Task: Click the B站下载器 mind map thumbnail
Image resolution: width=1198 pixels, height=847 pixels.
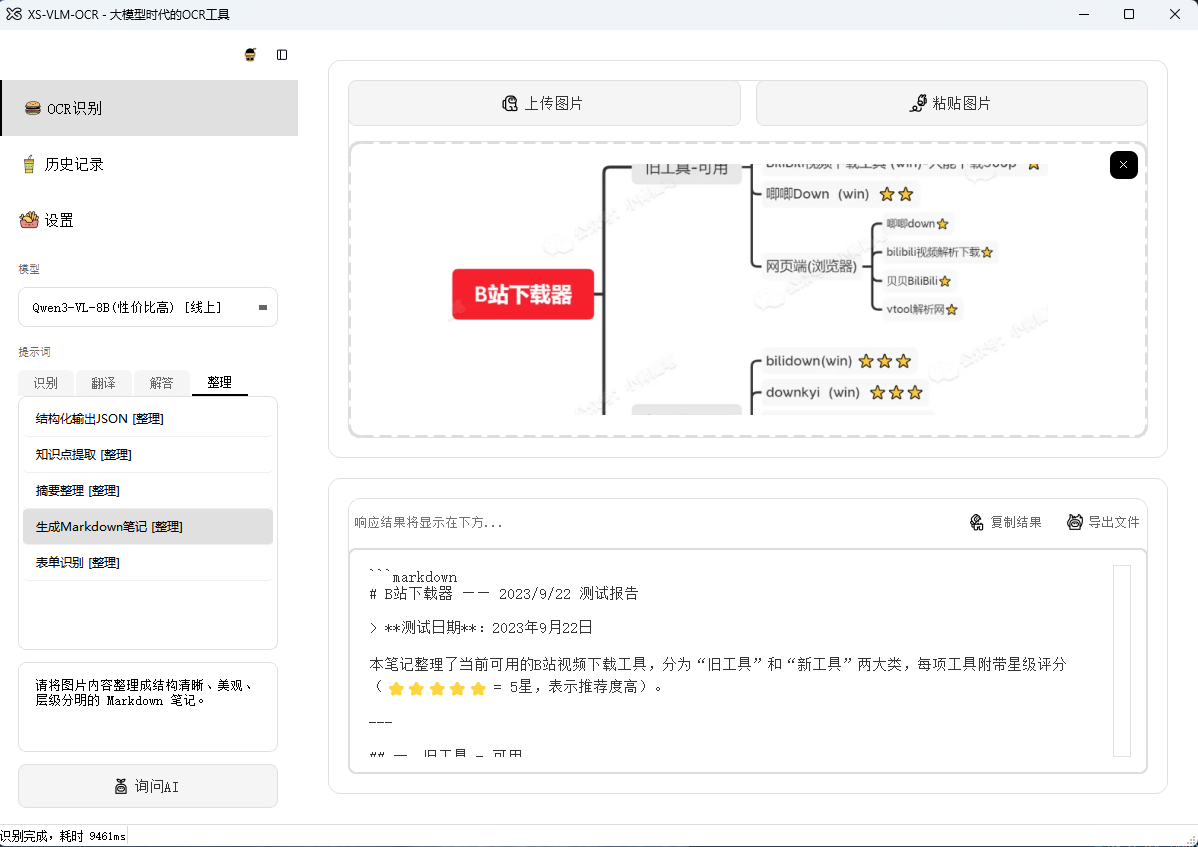Action: [748, 290]
